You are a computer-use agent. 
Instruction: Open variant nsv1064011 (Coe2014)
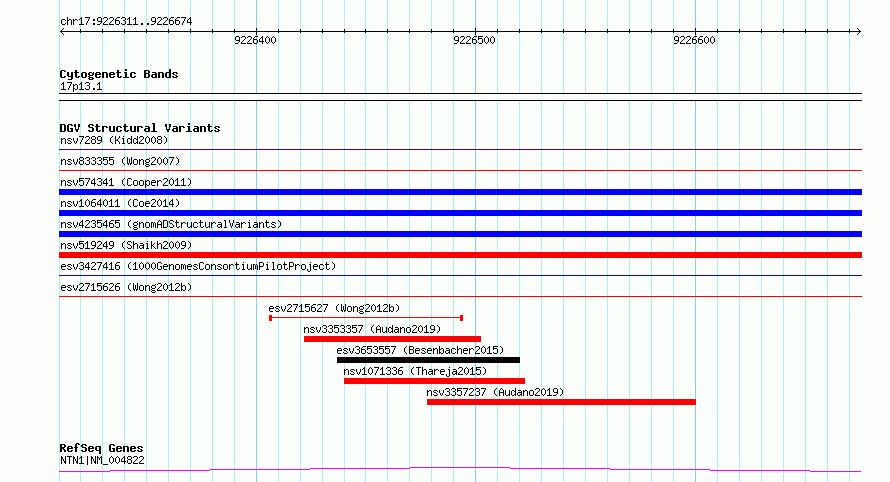120,203
